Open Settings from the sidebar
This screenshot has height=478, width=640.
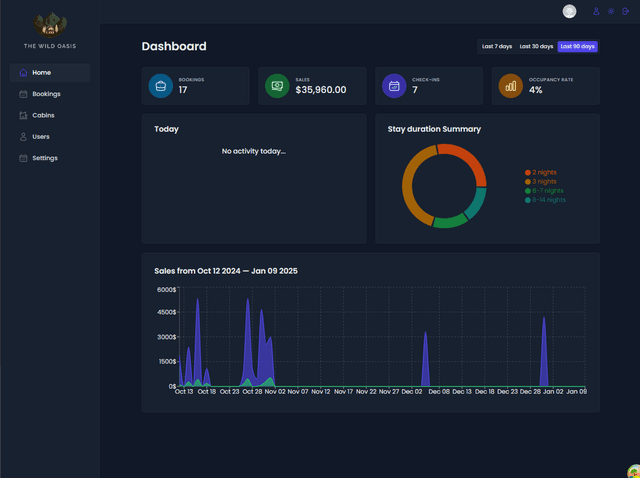44,158
